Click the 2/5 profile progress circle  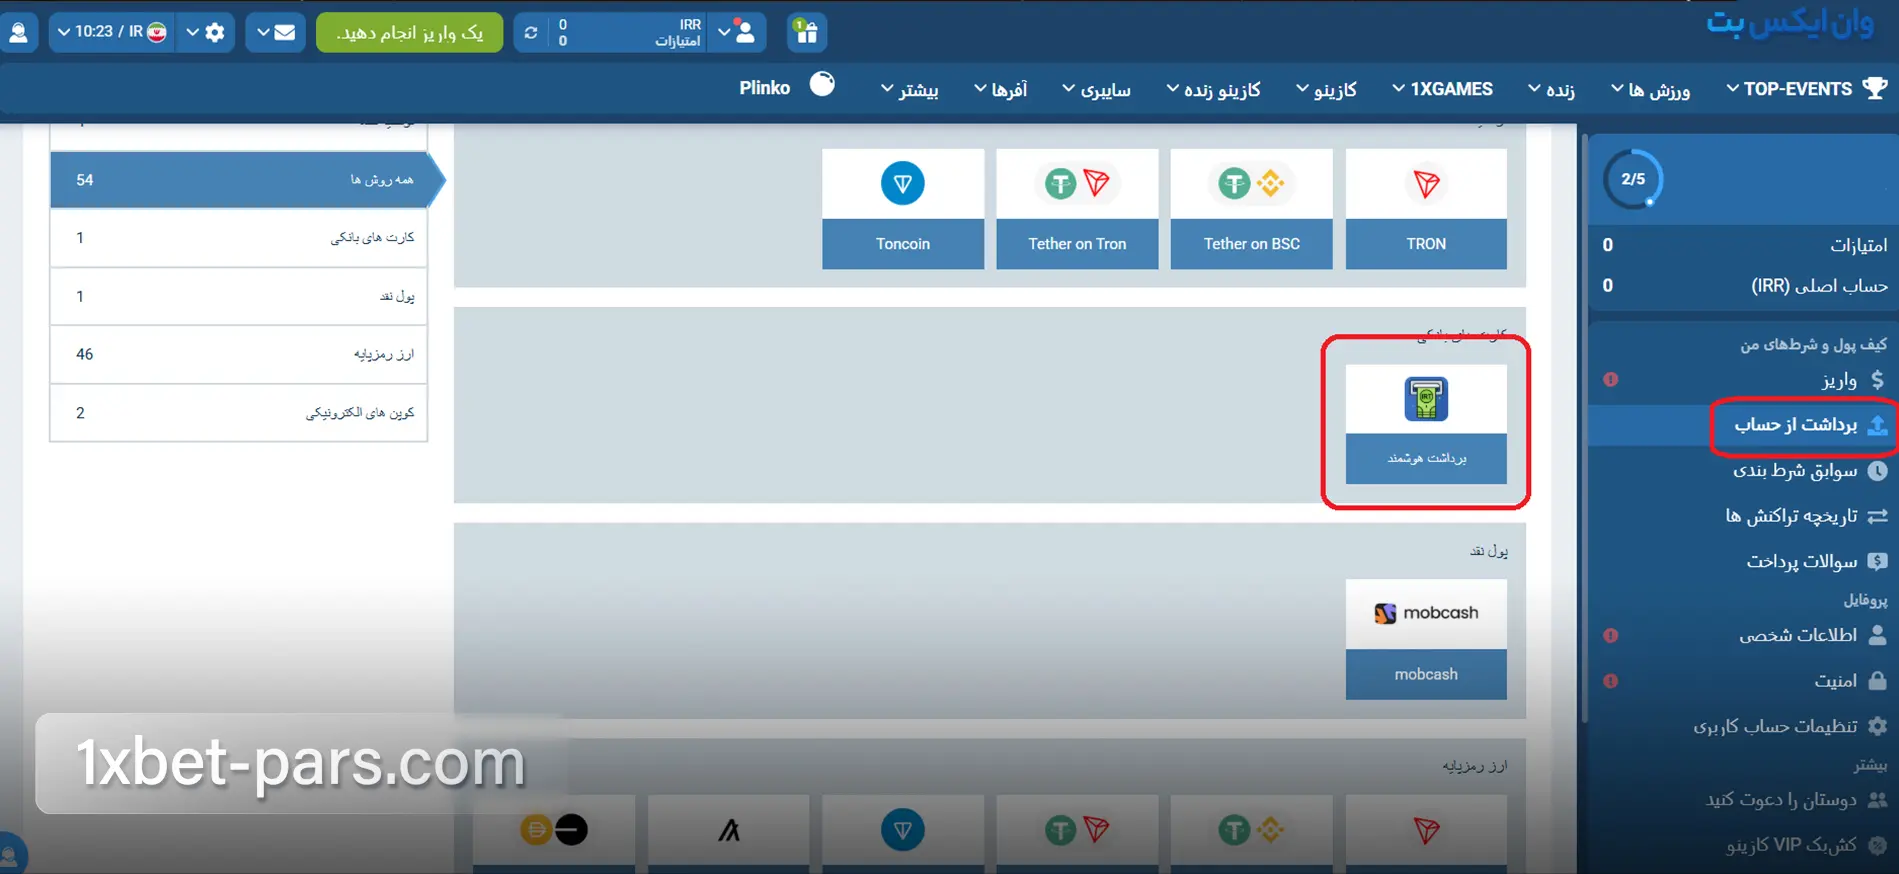pyautogui.click(x=1632, y=179)
